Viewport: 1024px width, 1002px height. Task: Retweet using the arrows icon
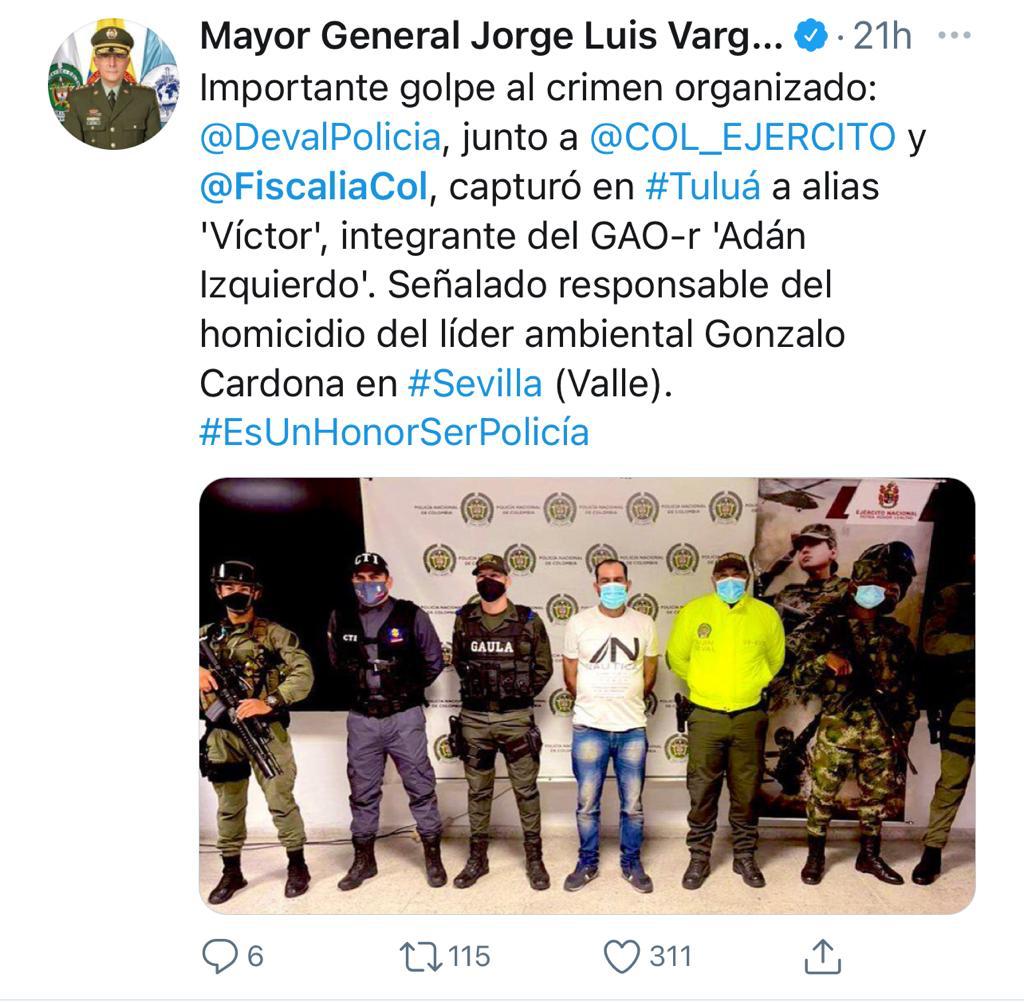tap(421, 957)
